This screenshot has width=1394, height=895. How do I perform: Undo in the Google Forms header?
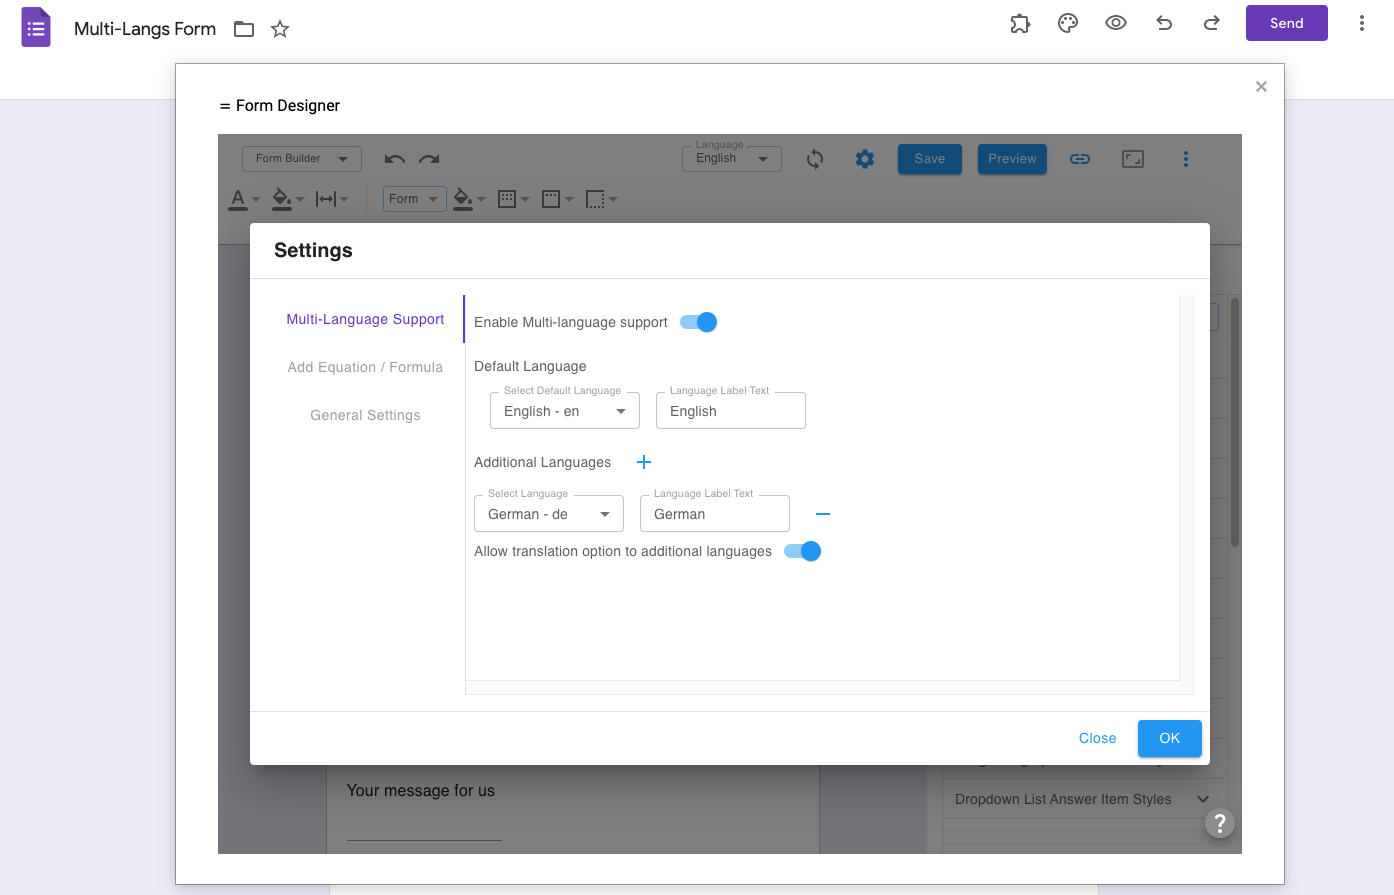1164,23
